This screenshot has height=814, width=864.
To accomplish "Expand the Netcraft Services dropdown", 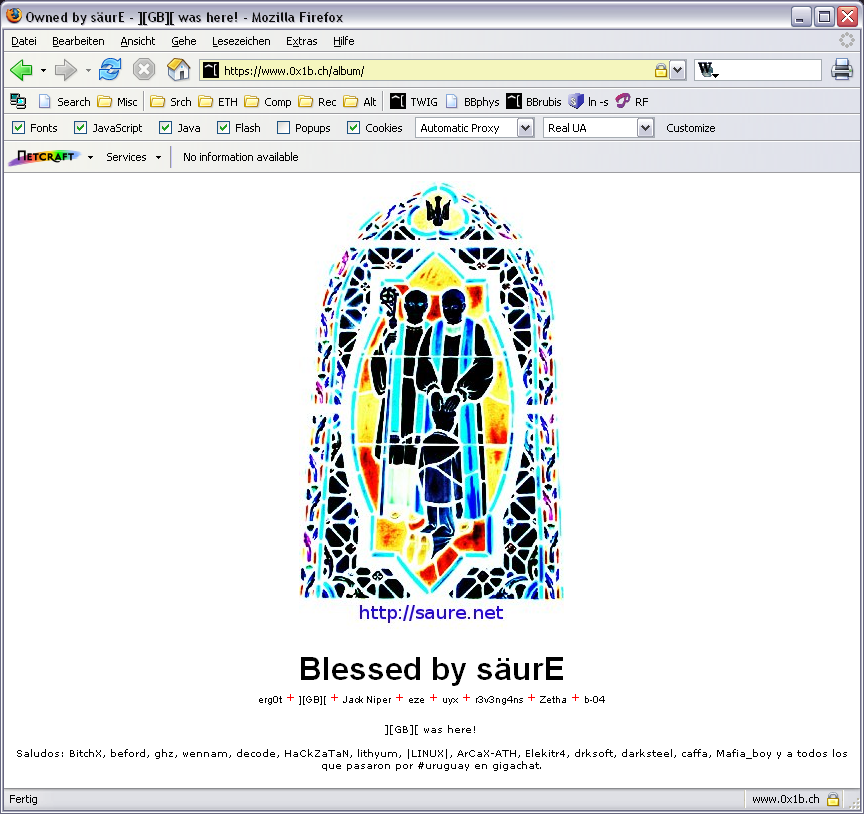I will click(x=159, y=158).
